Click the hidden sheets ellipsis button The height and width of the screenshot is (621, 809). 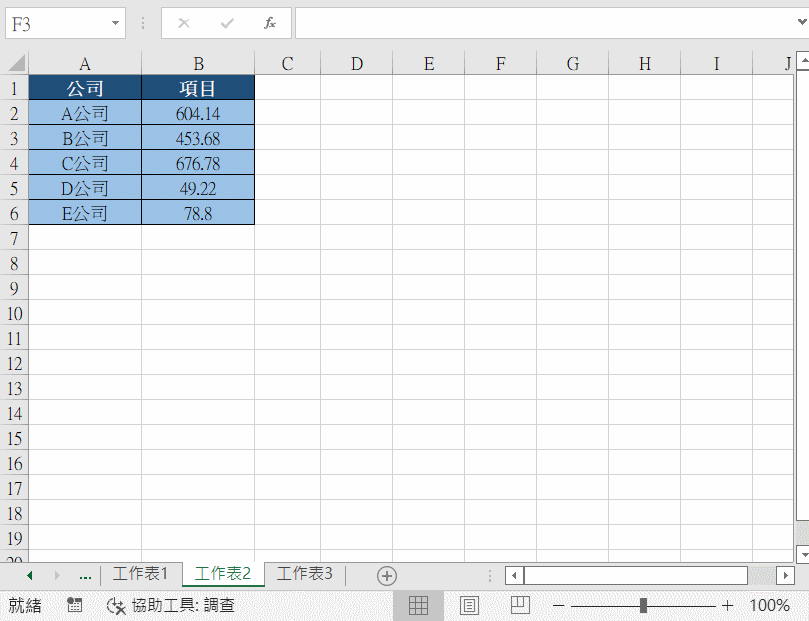[86, 576]
